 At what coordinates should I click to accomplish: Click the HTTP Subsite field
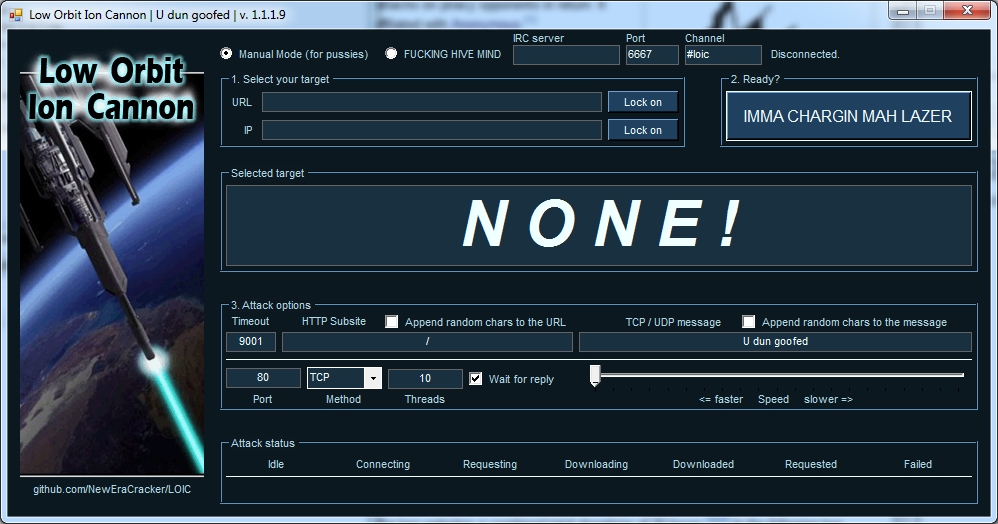[x=427, y=341]
